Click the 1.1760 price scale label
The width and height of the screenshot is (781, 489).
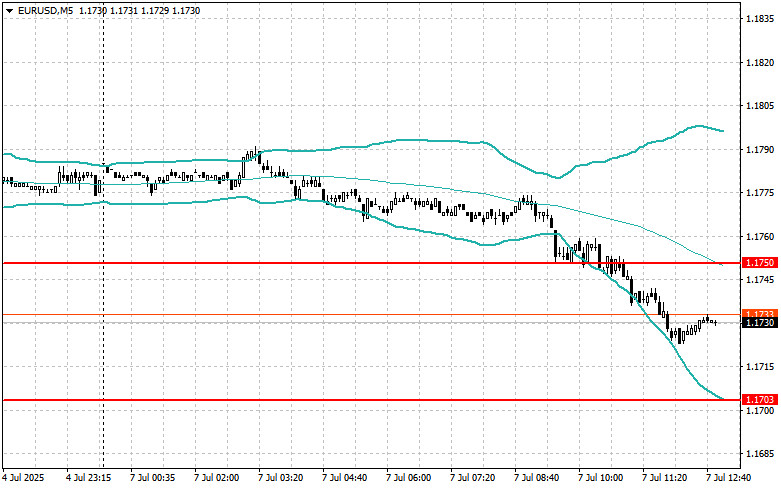(760, 236)
